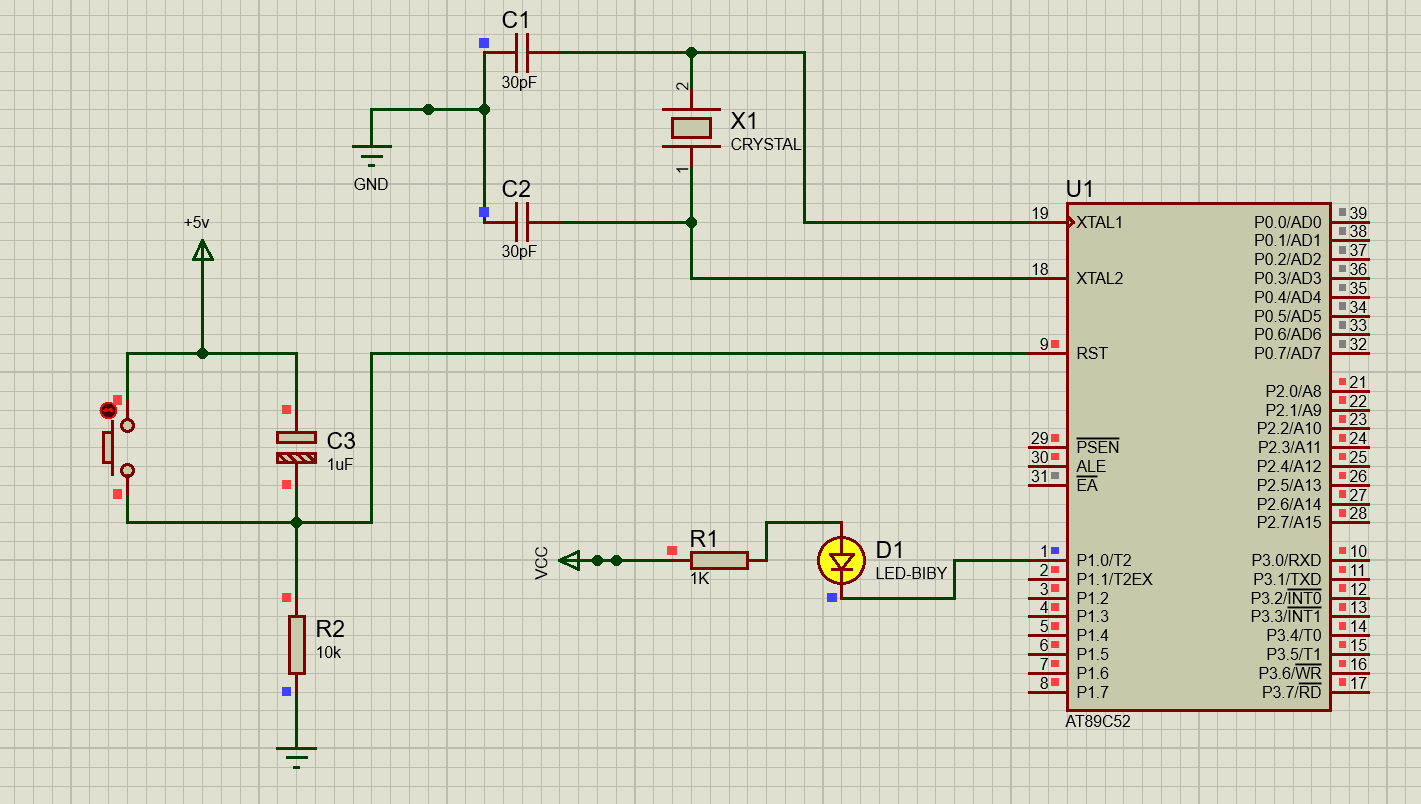Click the VCC terminal arrow

[x=569, y=560]
